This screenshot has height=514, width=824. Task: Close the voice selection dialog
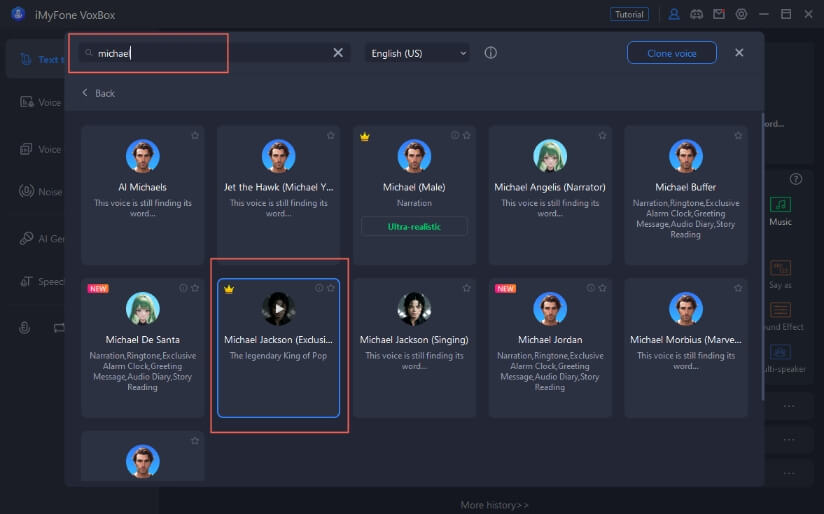(x=739, y=53)
